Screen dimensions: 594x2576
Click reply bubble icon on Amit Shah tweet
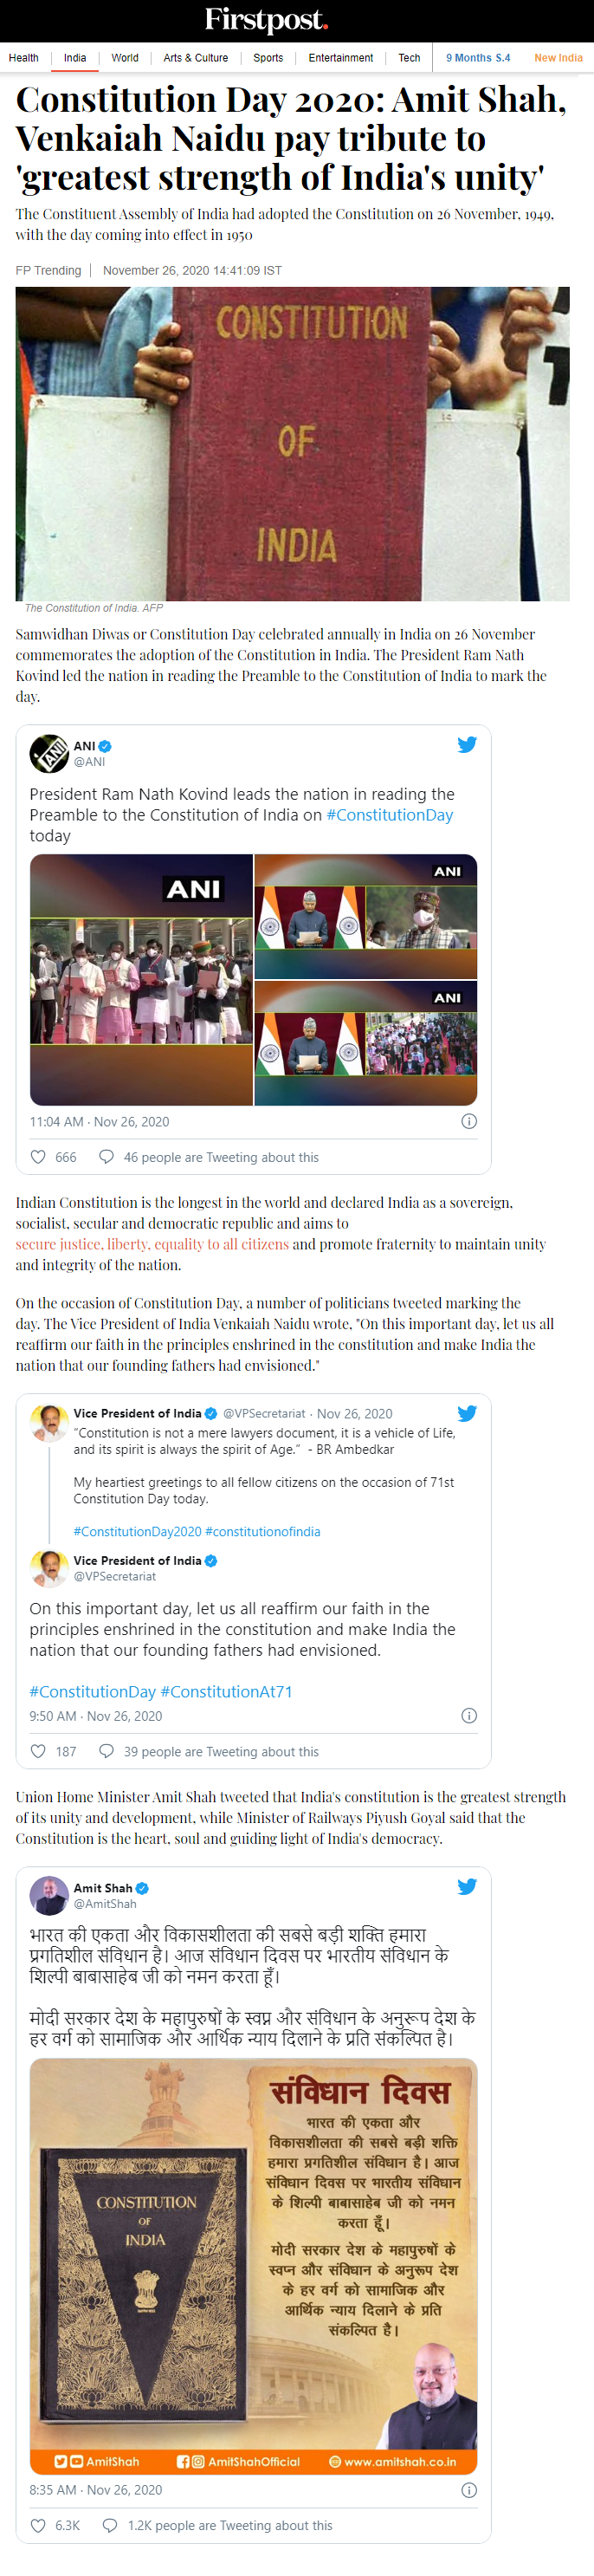coord(111,2525)
